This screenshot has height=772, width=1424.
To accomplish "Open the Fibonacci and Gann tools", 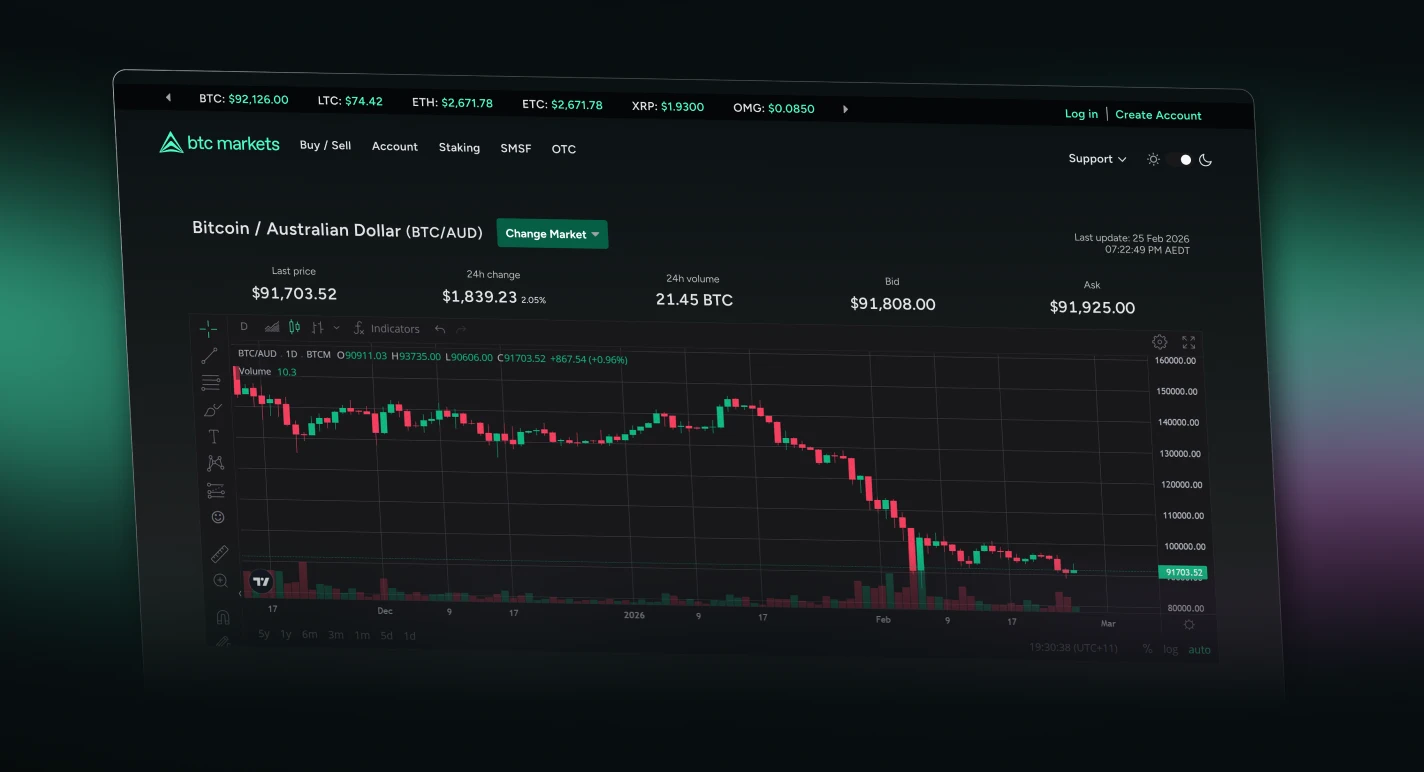I will [210, 382].
